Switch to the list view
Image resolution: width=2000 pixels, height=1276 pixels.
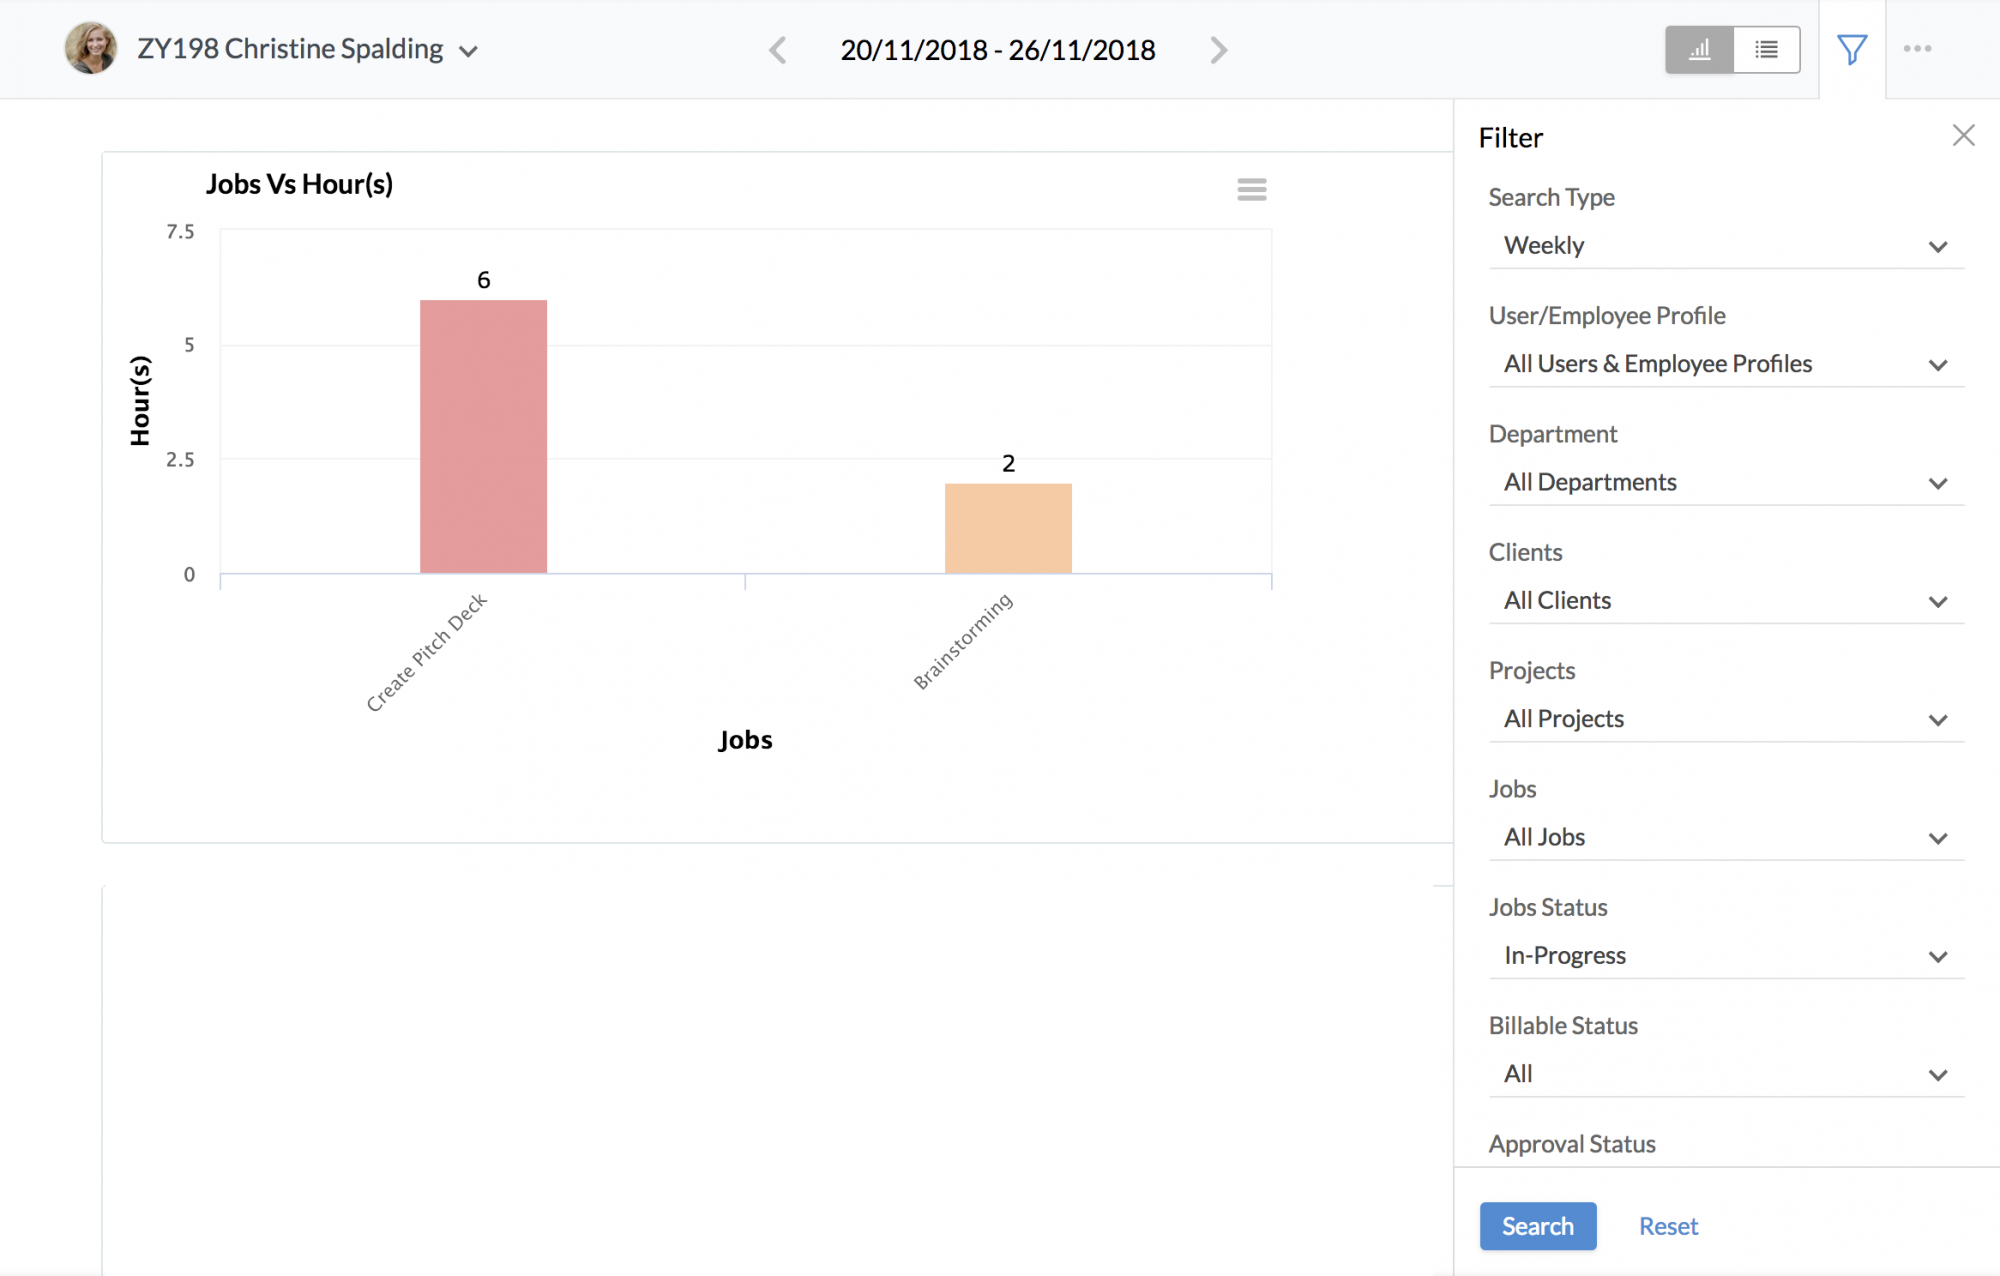tap(1766, 49)
